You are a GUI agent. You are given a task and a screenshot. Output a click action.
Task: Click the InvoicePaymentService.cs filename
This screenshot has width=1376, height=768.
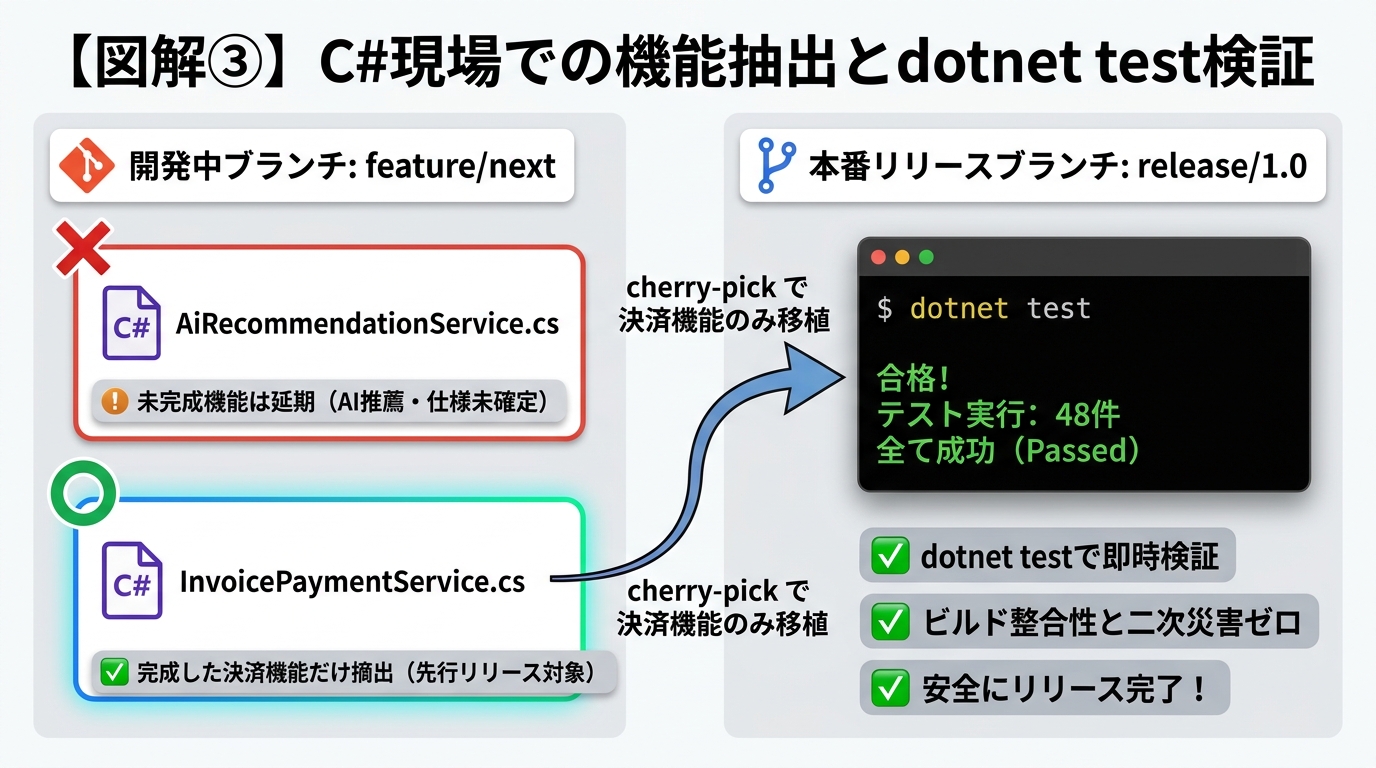[352, 582]
